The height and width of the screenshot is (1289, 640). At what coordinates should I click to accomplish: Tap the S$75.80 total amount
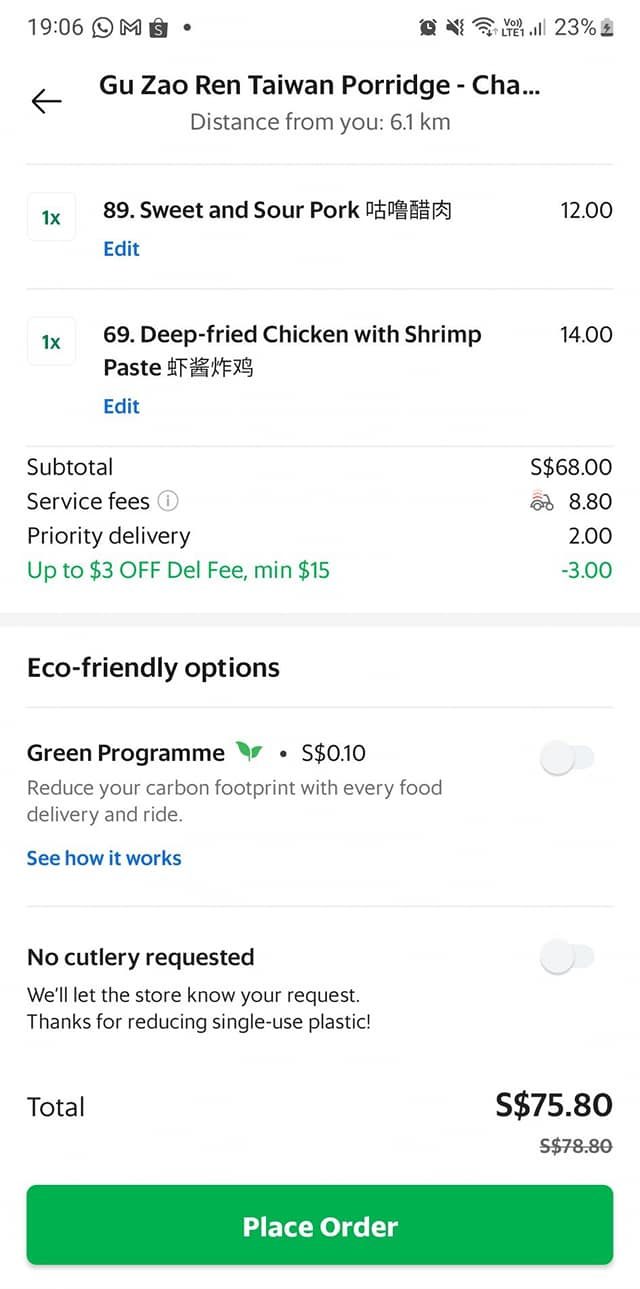point(553,1105)
